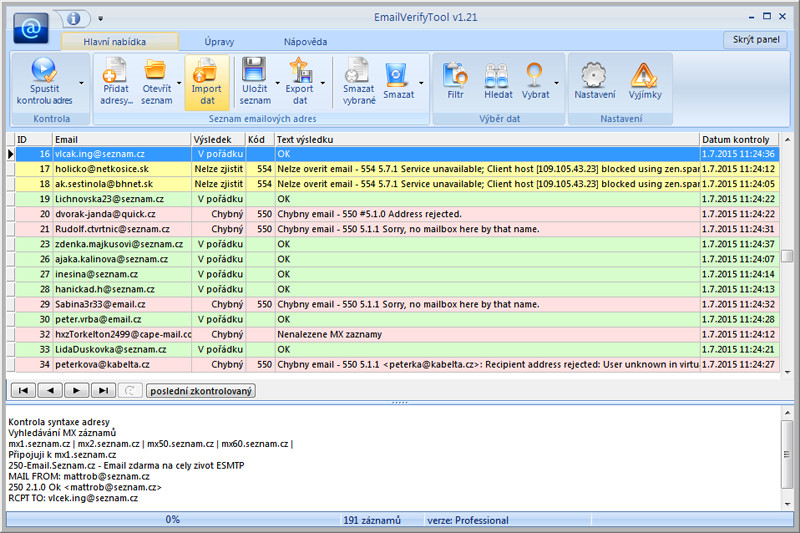Switch to the Úpravy tab
The image size is (800, 533).
click(219, 41)
